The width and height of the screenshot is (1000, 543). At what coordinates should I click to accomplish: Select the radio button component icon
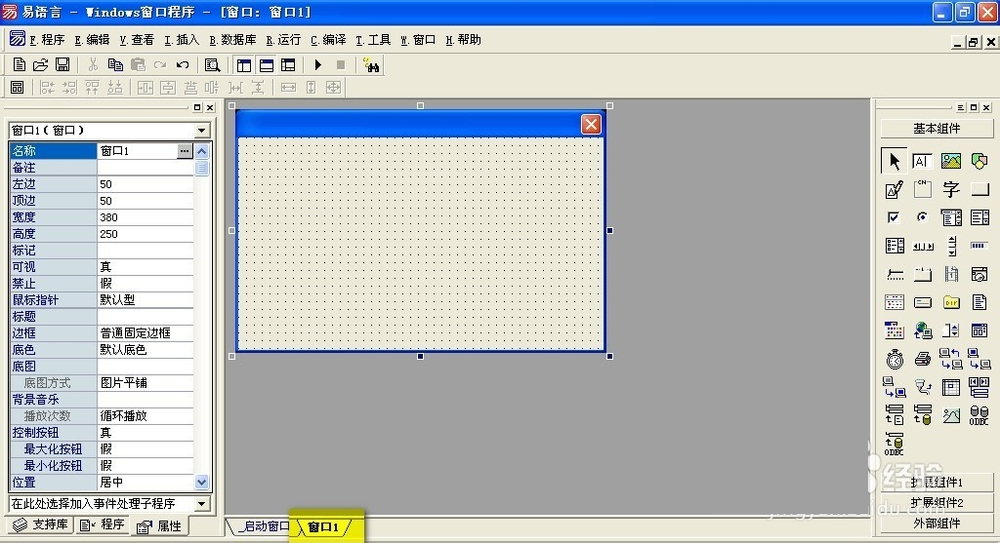922,217
